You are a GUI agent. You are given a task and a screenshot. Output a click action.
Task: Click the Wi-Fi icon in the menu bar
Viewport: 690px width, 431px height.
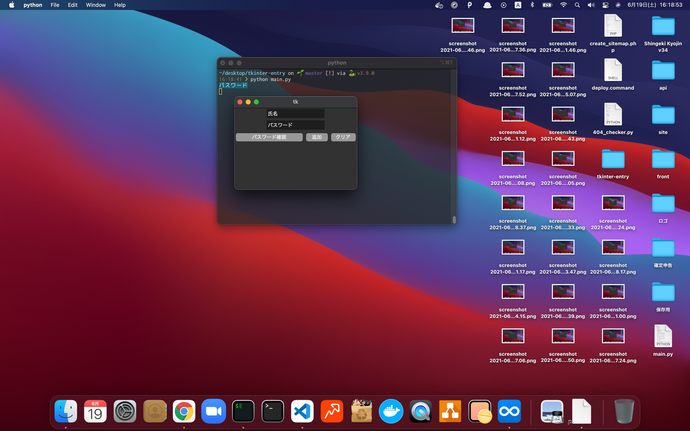click(563, 5)
